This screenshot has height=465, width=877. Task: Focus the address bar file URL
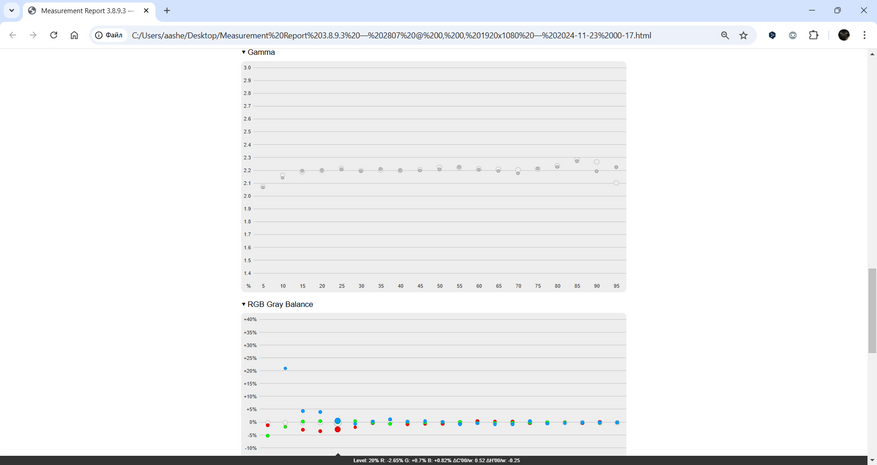pyautogui.click(x=391, y=35)
